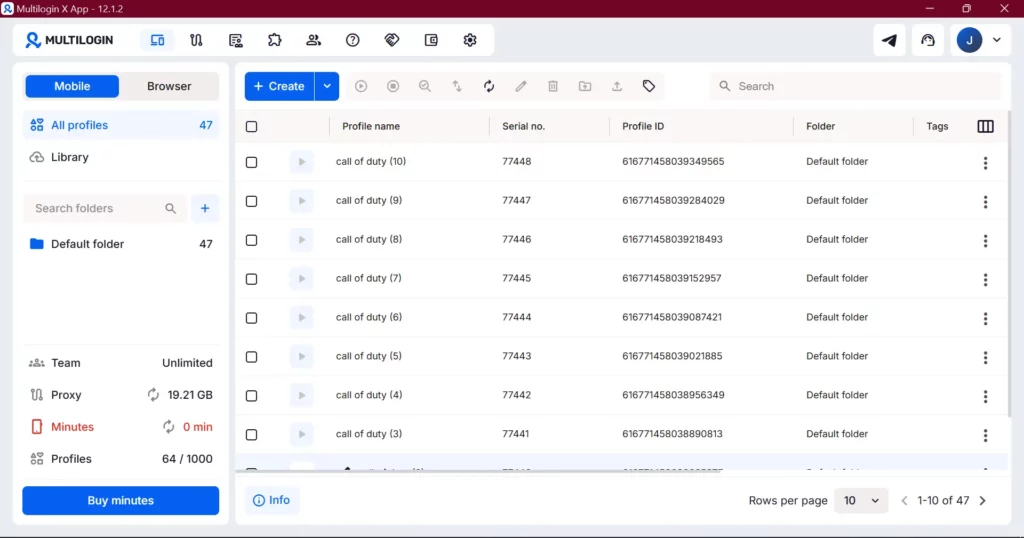
Task: Open the Team members icon in navigation
Action: click(314, 40)
